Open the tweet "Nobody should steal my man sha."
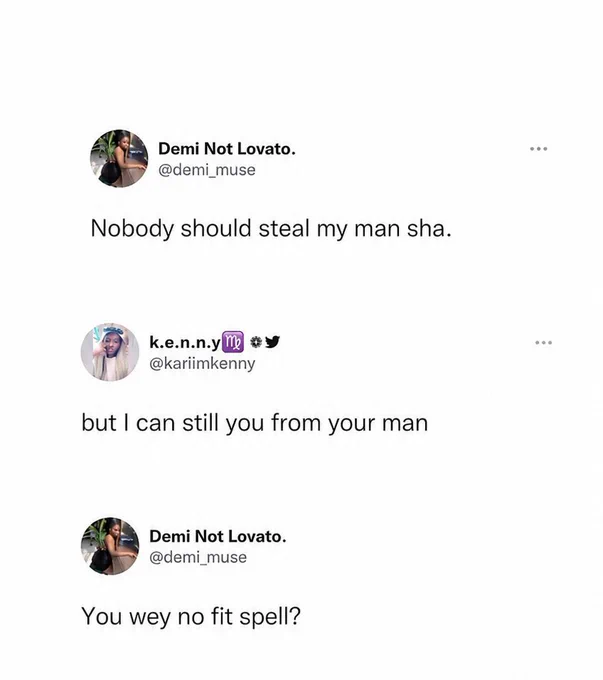The image size is (603, 680). (271, 229)
